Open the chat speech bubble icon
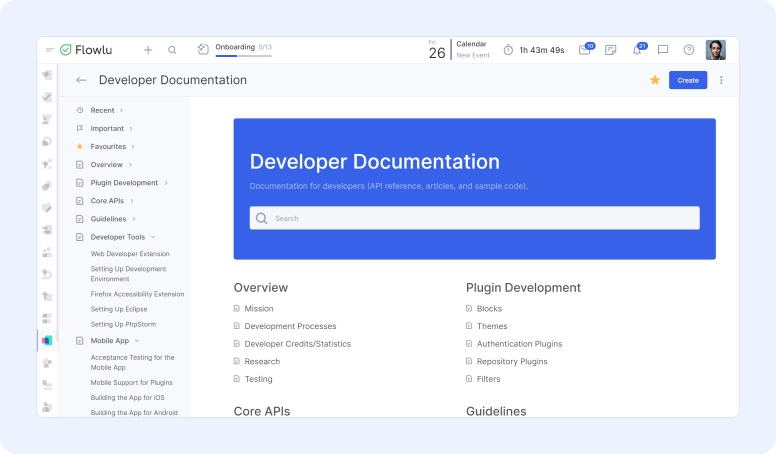The width and height of the screenshot is (776, 454). 663,50
